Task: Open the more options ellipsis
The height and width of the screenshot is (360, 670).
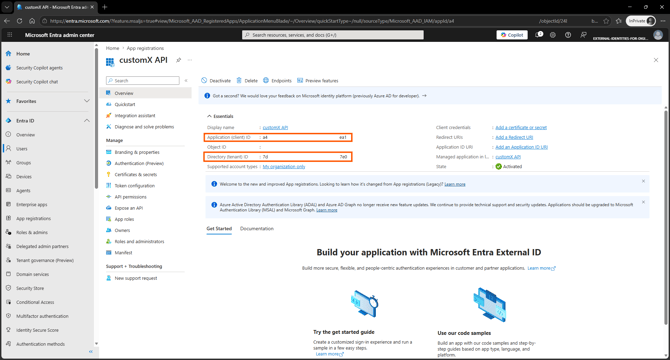Action: click(190, 60)
